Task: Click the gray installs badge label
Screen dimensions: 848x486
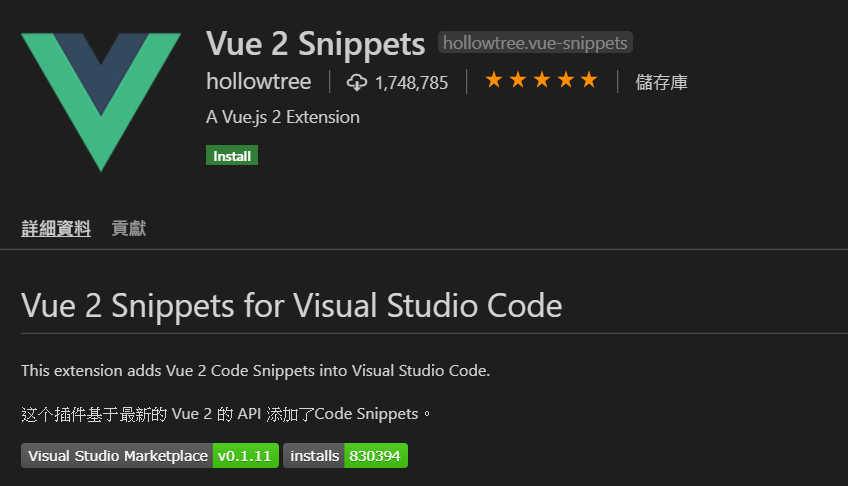Action: (314, 456)
